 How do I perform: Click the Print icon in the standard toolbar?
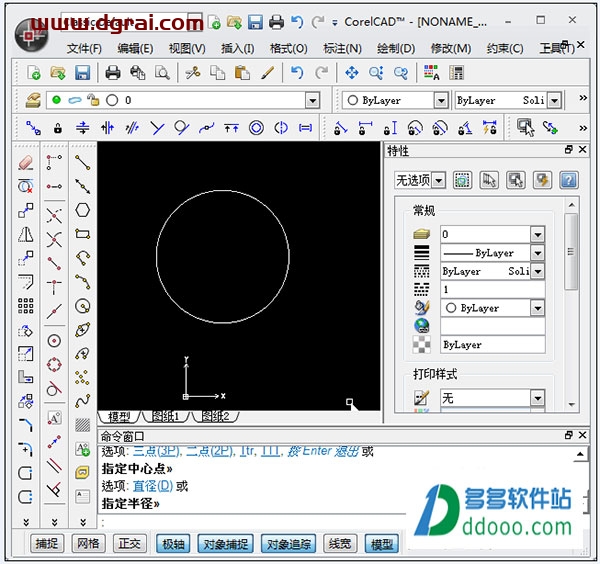(x=113, y=72)
